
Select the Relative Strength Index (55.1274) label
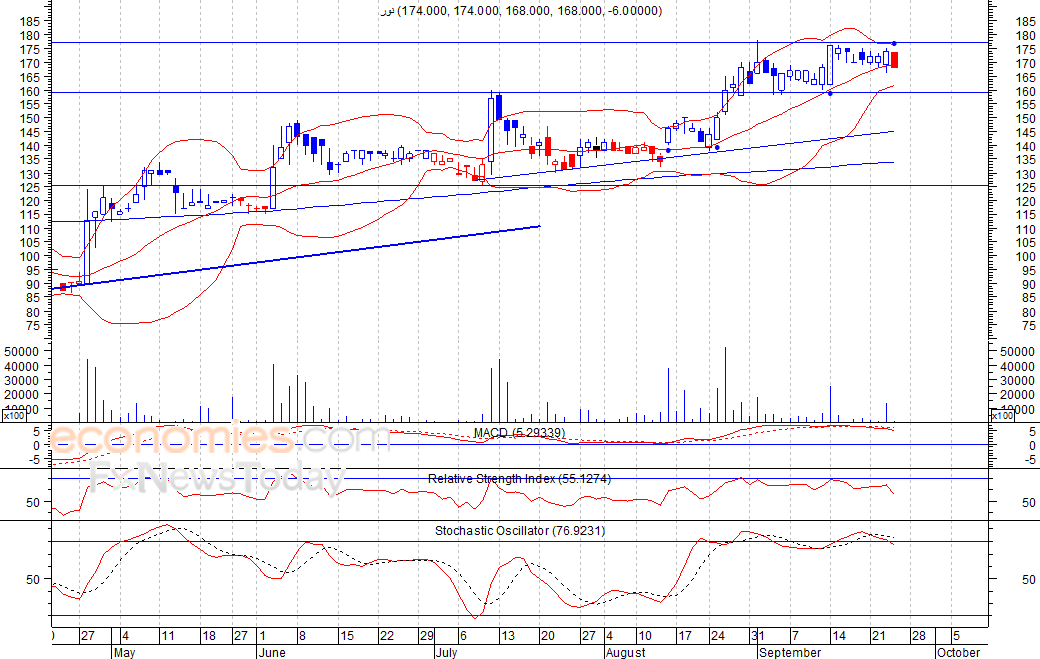click(519, 479)
